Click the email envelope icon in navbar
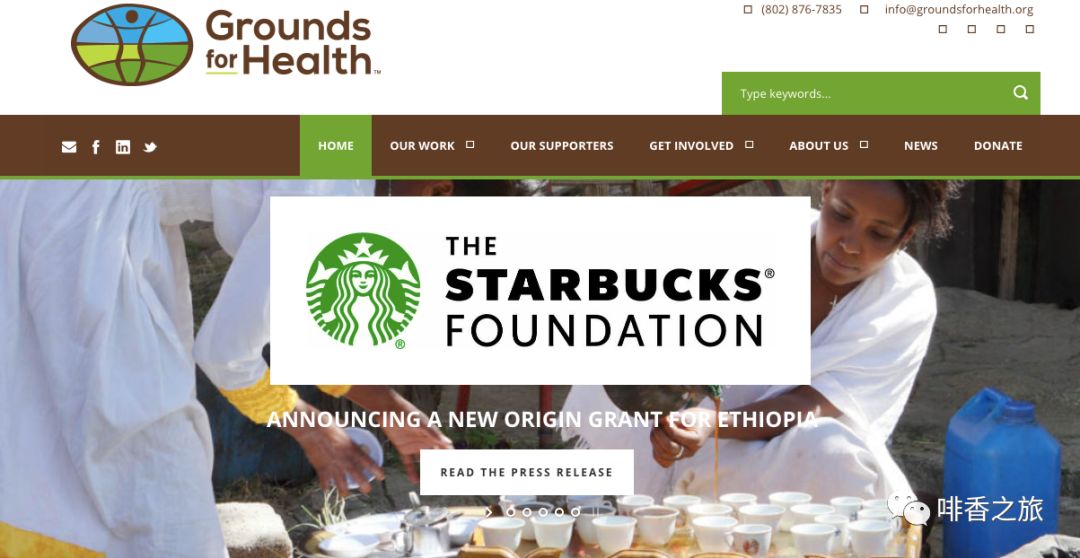1080x558 pixels. (x=69, y=147)
